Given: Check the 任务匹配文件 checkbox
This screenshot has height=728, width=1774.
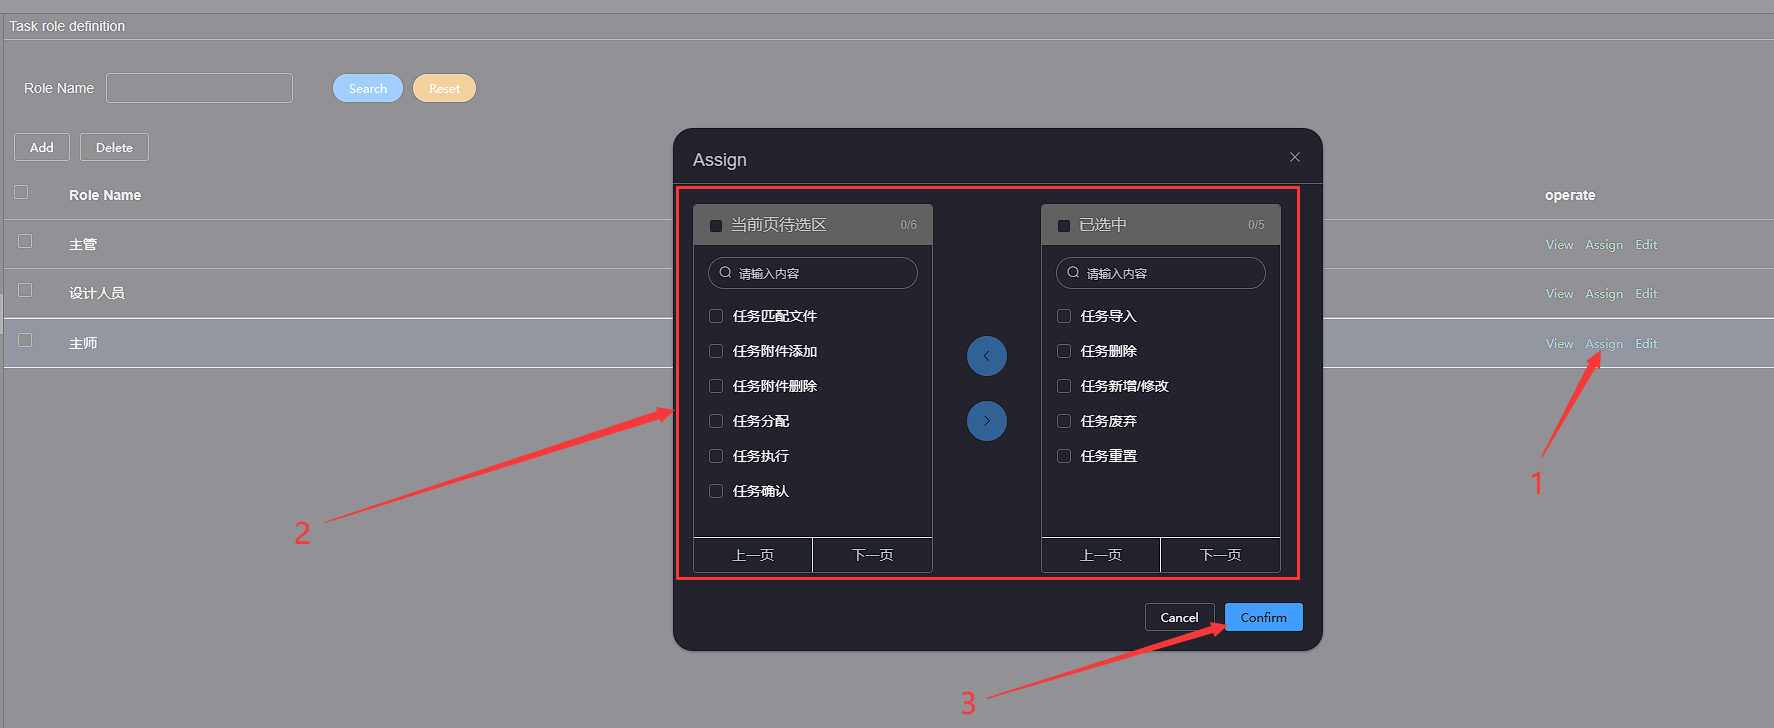Looking at the screenshot, I should click(716, 316).
